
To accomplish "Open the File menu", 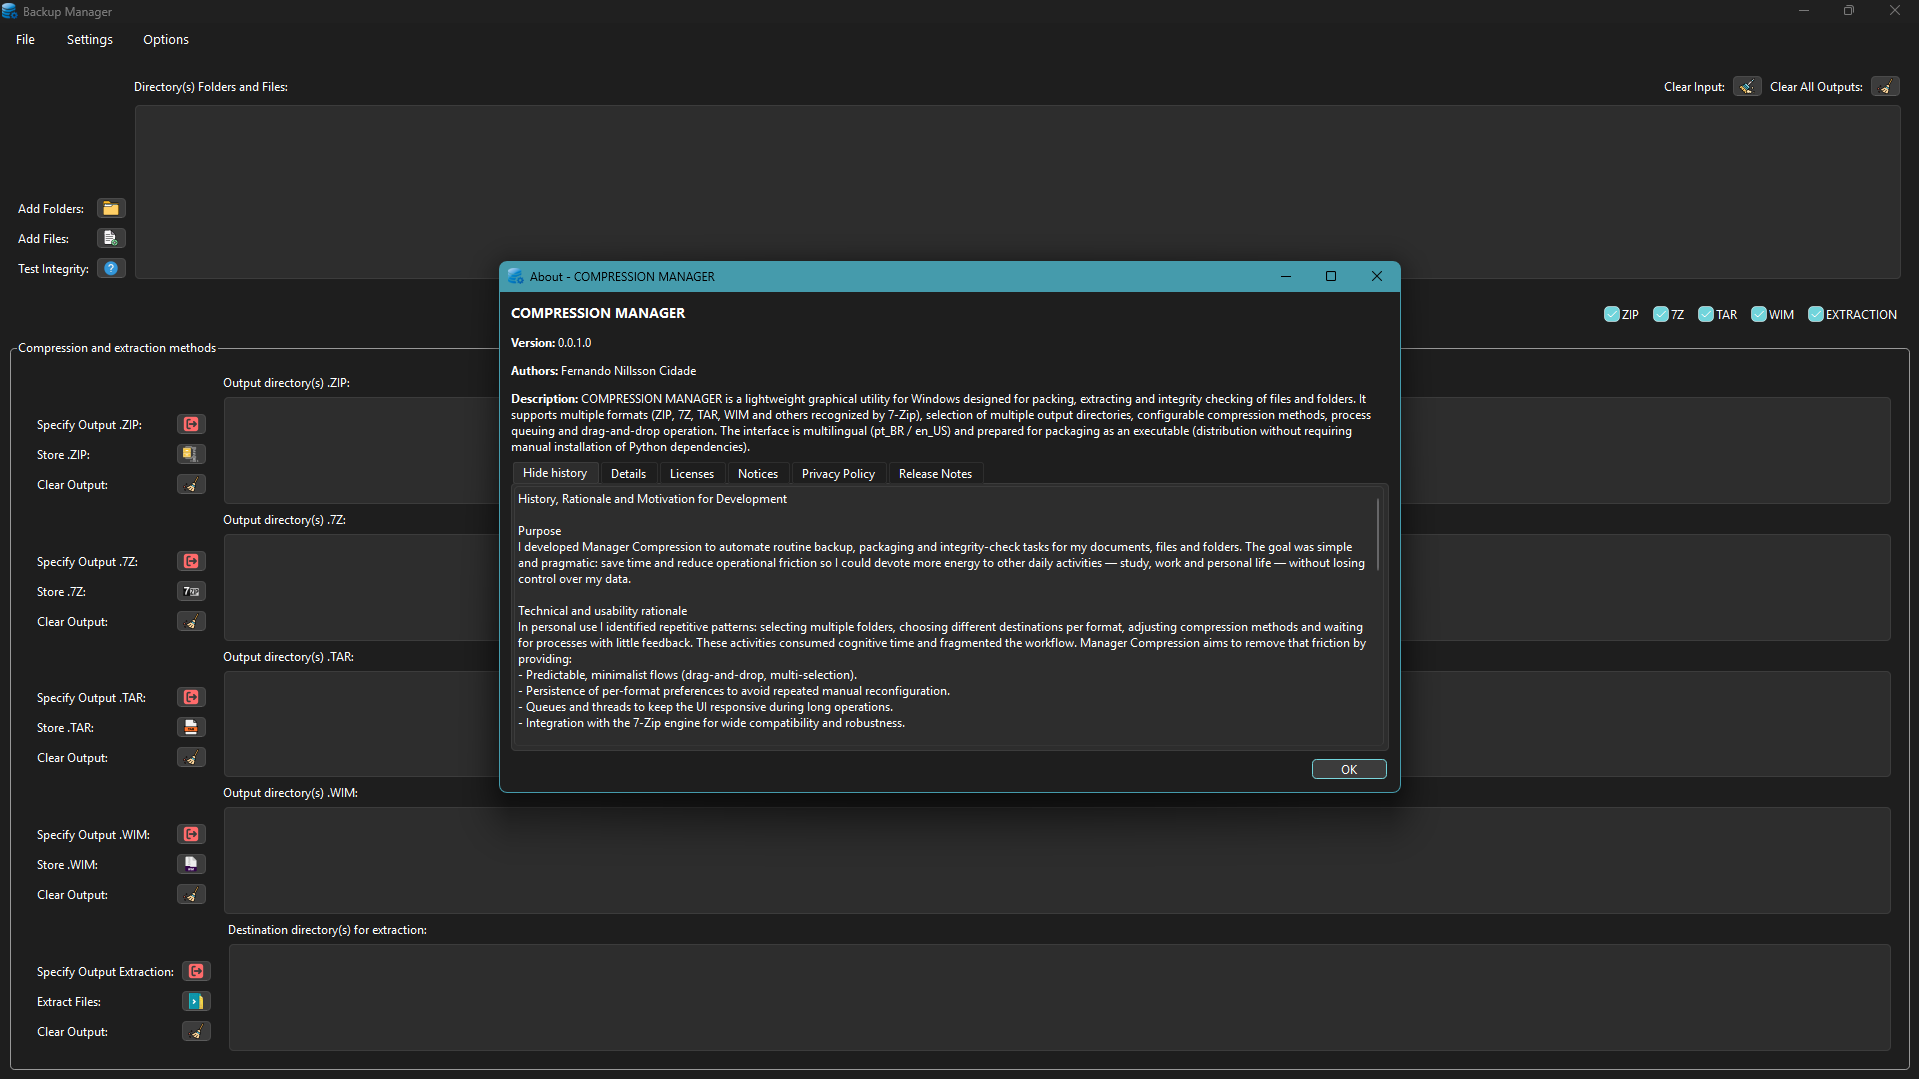I will 25,39.
